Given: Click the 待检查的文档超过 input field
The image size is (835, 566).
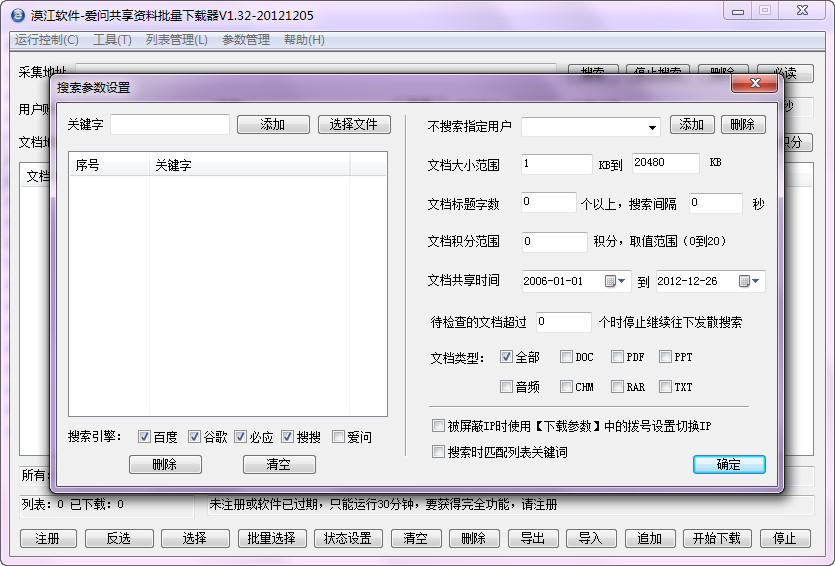Looking at the screenshot, I should click(x=563, y=322).
